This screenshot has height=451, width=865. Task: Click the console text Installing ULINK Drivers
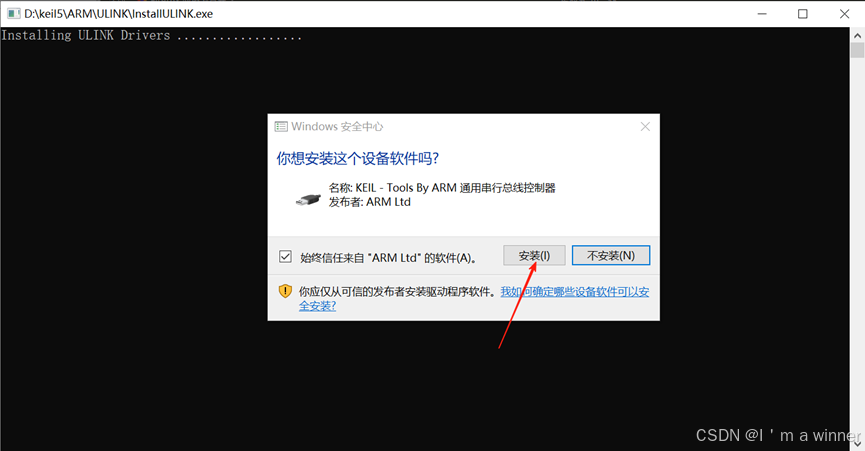point(86,35)
